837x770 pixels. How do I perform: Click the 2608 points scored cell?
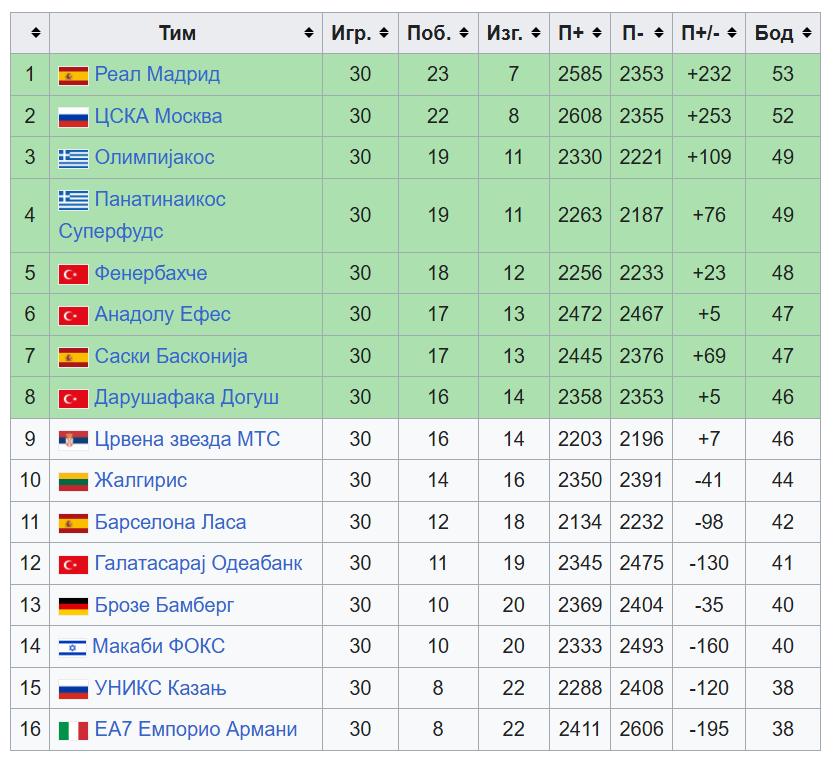(580, 116)
